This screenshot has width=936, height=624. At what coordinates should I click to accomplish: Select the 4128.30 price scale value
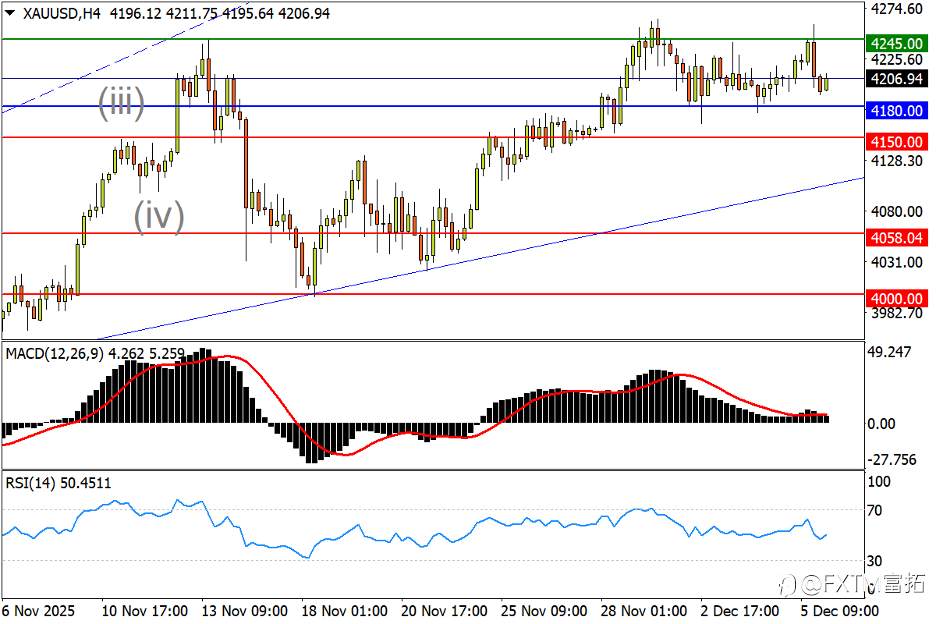pos(897,160)
